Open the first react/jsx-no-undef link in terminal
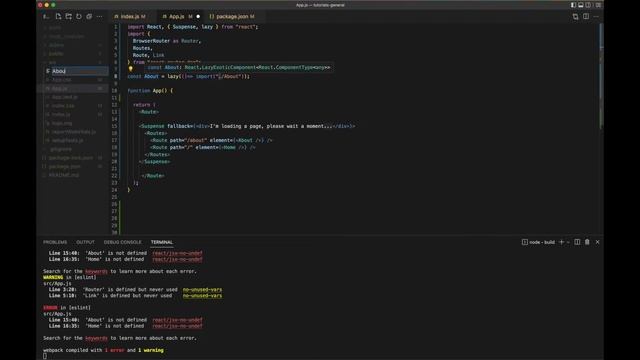Screen dimensions: 640x360 click(177, 253)
